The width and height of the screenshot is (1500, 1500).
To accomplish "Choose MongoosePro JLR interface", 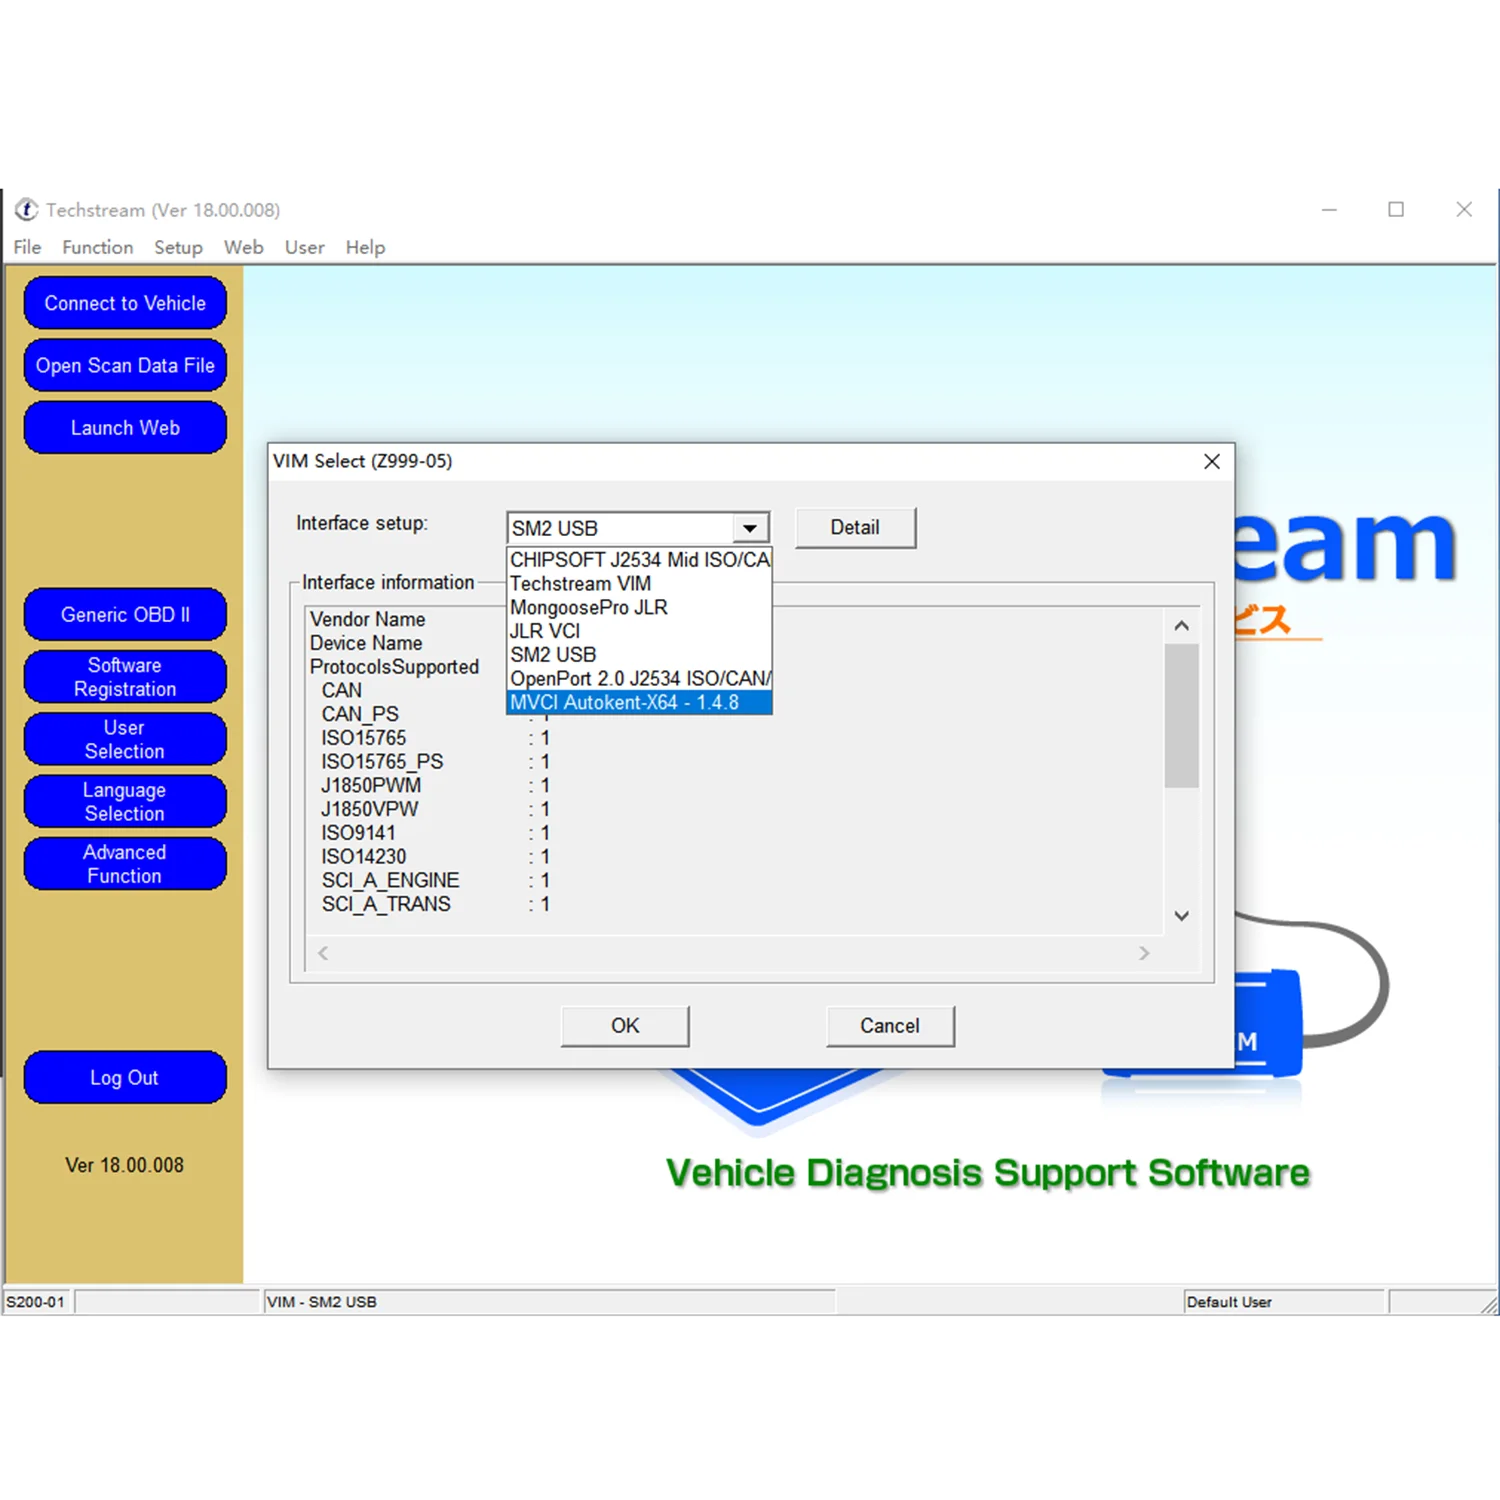I will (x=640, y=607).
